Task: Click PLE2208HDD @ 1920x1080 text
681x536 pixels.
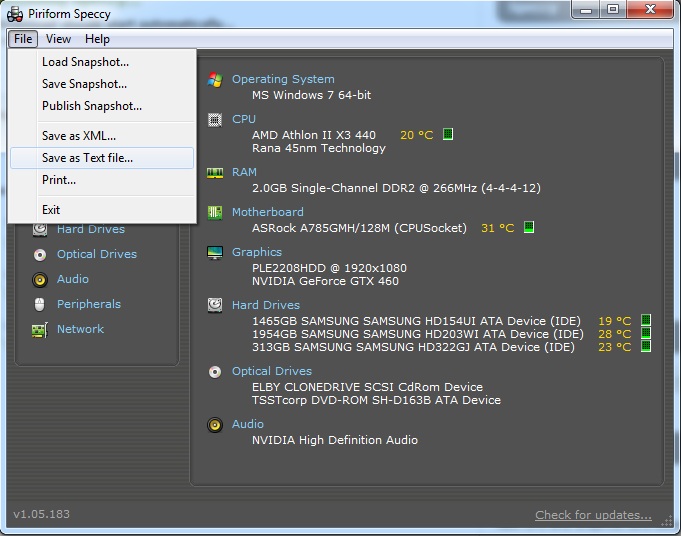Action: click(329, 268)
